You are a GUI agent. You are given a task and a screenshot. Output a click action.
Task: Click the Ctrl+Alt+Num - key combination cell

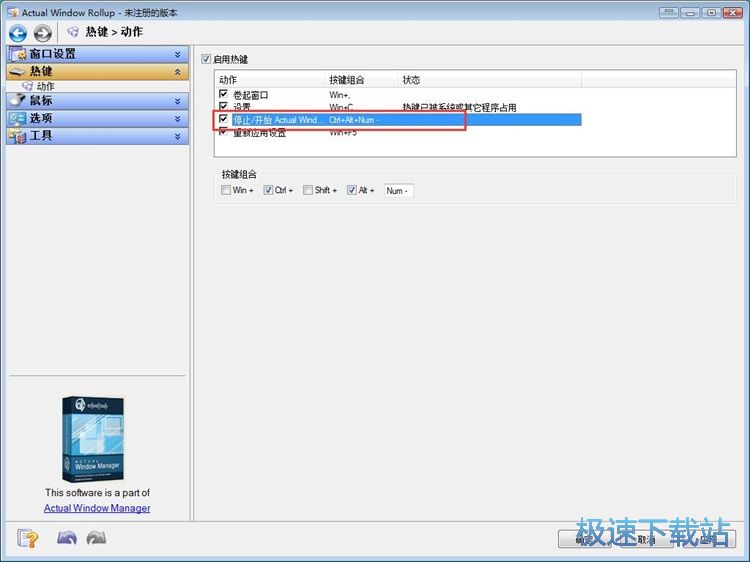[x=354, y=120]
